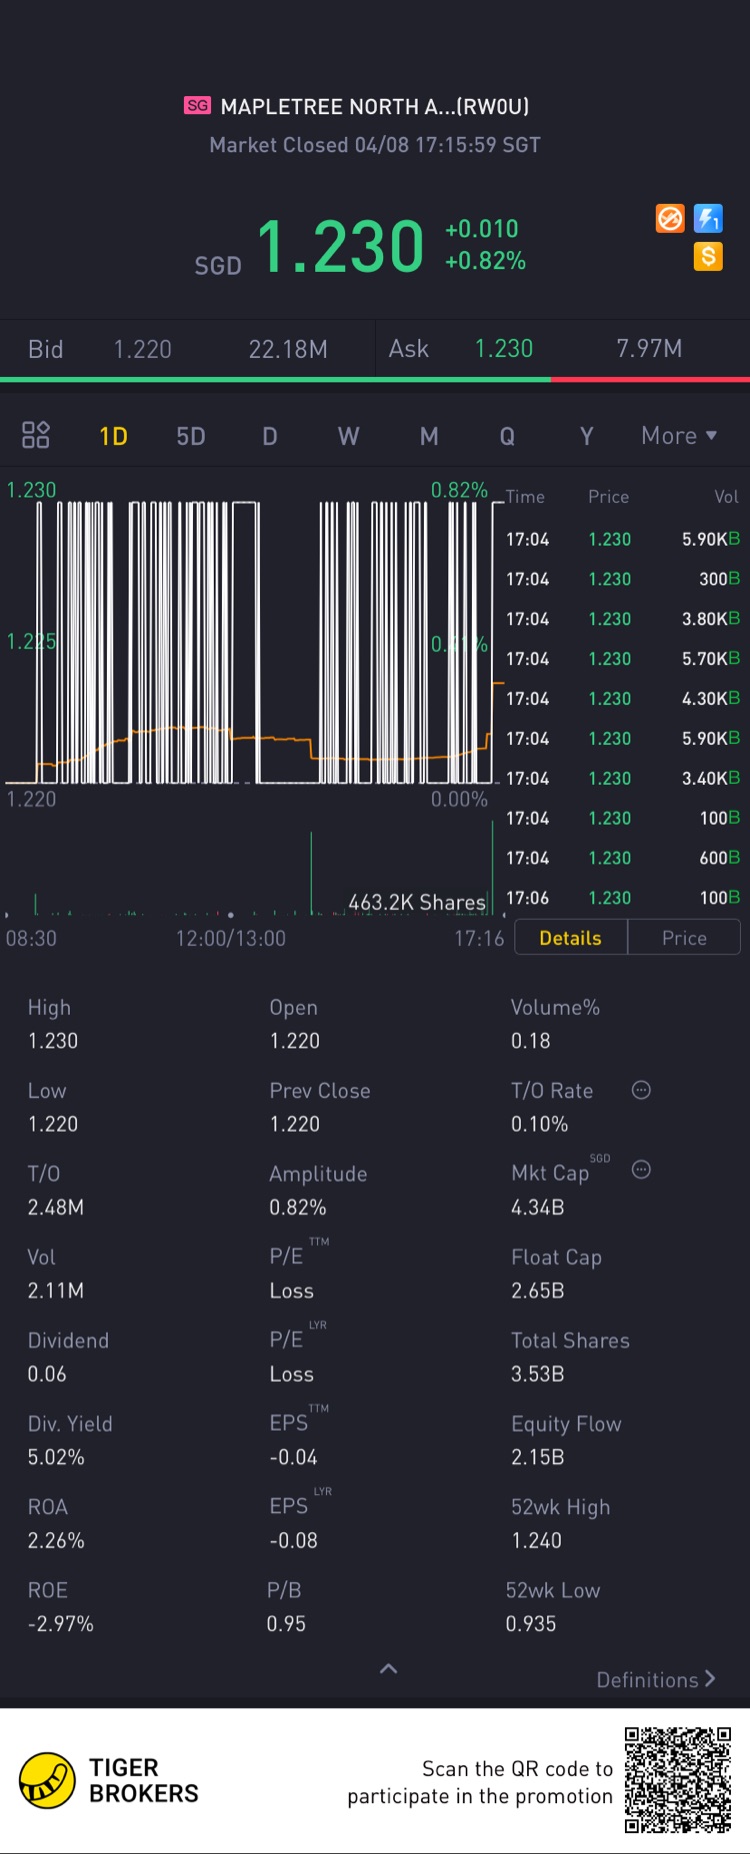Image resolution: width=750 pixels, height=1854 pixels.
Task: Tap the blue lightning bolt icon
Action: 708,218
